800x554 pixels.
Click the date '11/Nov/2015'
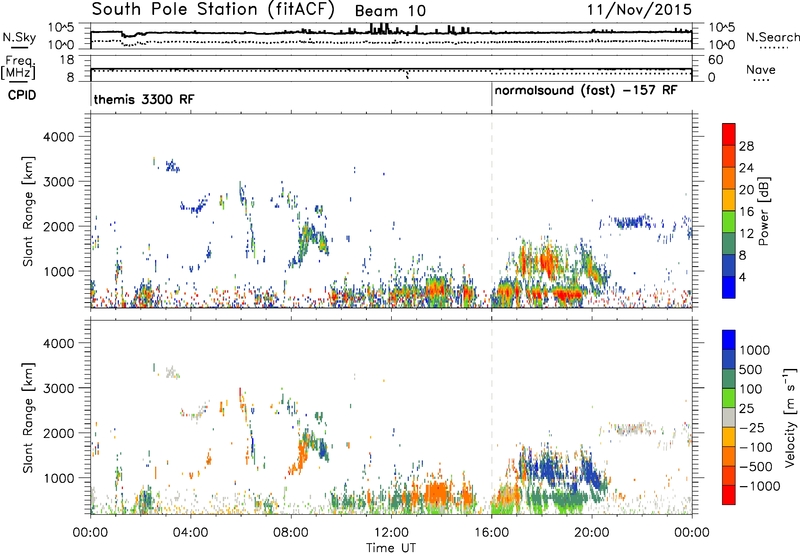(639, 10)
